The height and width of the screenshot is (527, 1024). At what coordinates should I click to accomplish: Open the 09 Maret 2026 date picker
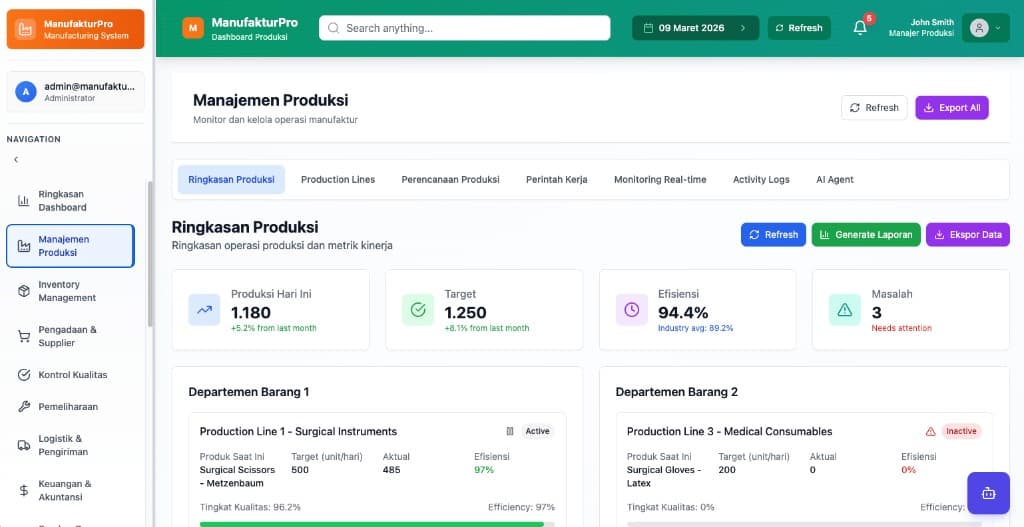[x=695, y=28]
